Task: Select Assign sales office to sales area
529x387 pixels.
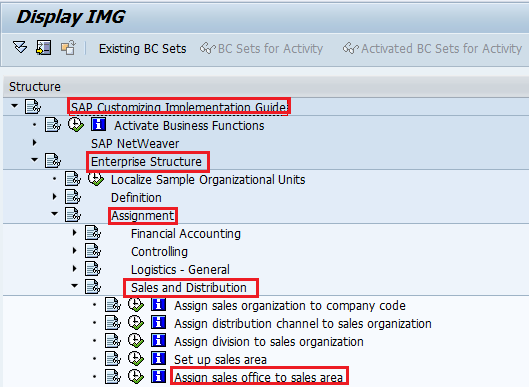Action: coord(258,378)
